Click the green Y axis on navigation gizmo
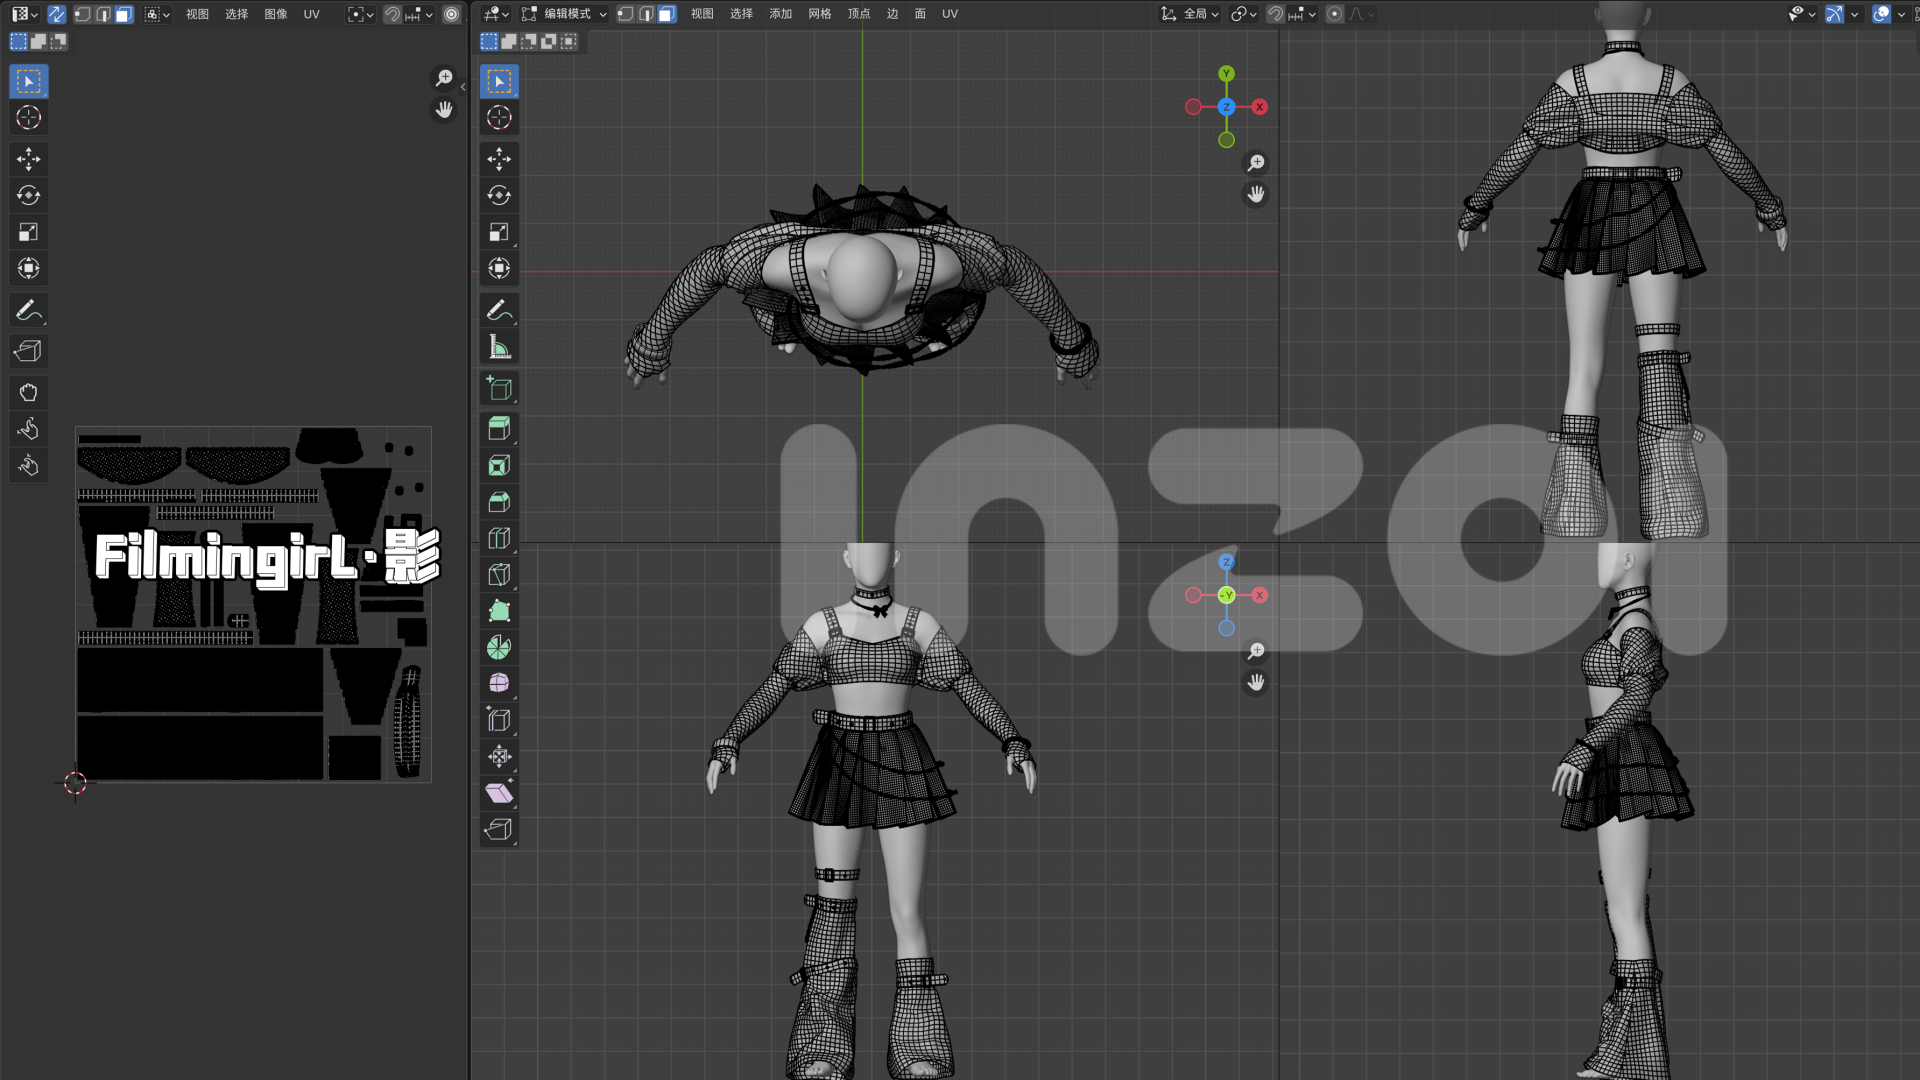 1226,74
